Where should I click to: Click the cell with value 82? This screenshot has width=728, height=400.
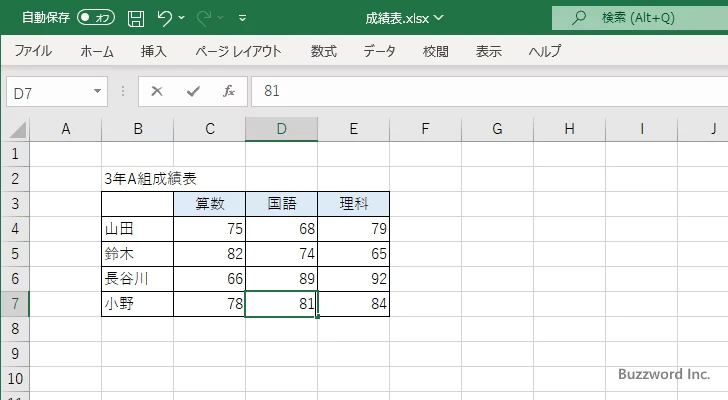[x=209, y=254]
